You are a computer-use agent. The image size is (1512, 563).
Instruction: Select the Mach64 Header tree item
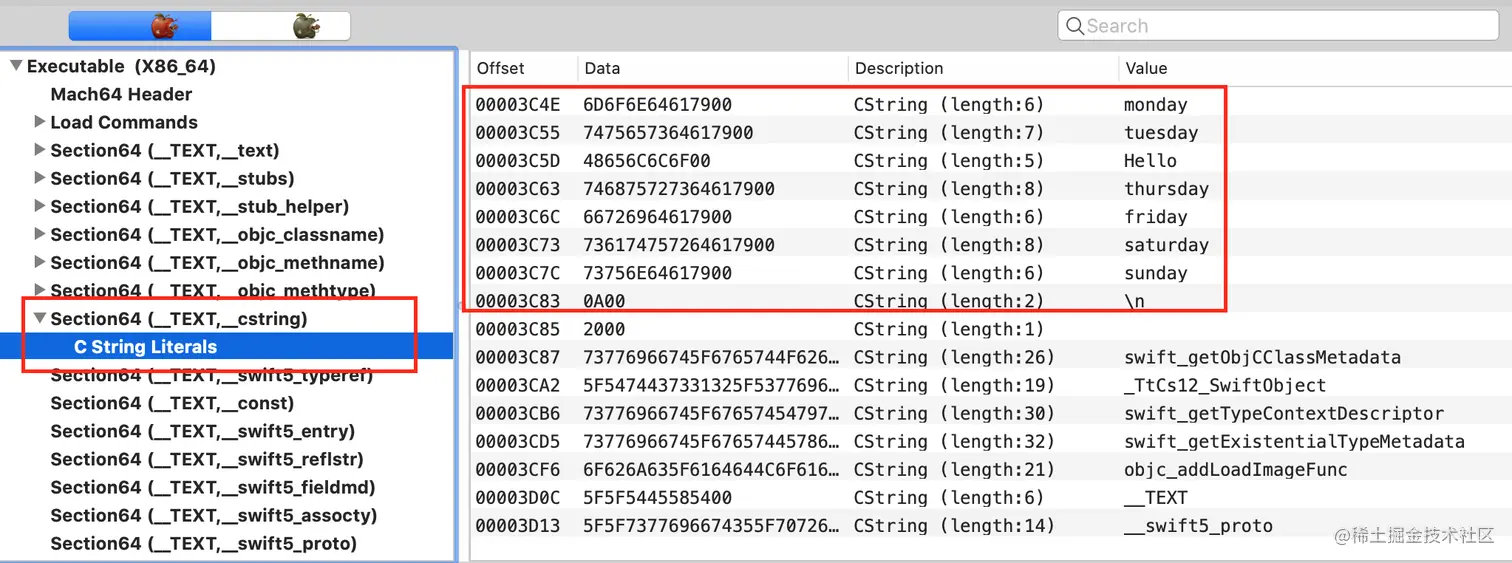(121, 94)
